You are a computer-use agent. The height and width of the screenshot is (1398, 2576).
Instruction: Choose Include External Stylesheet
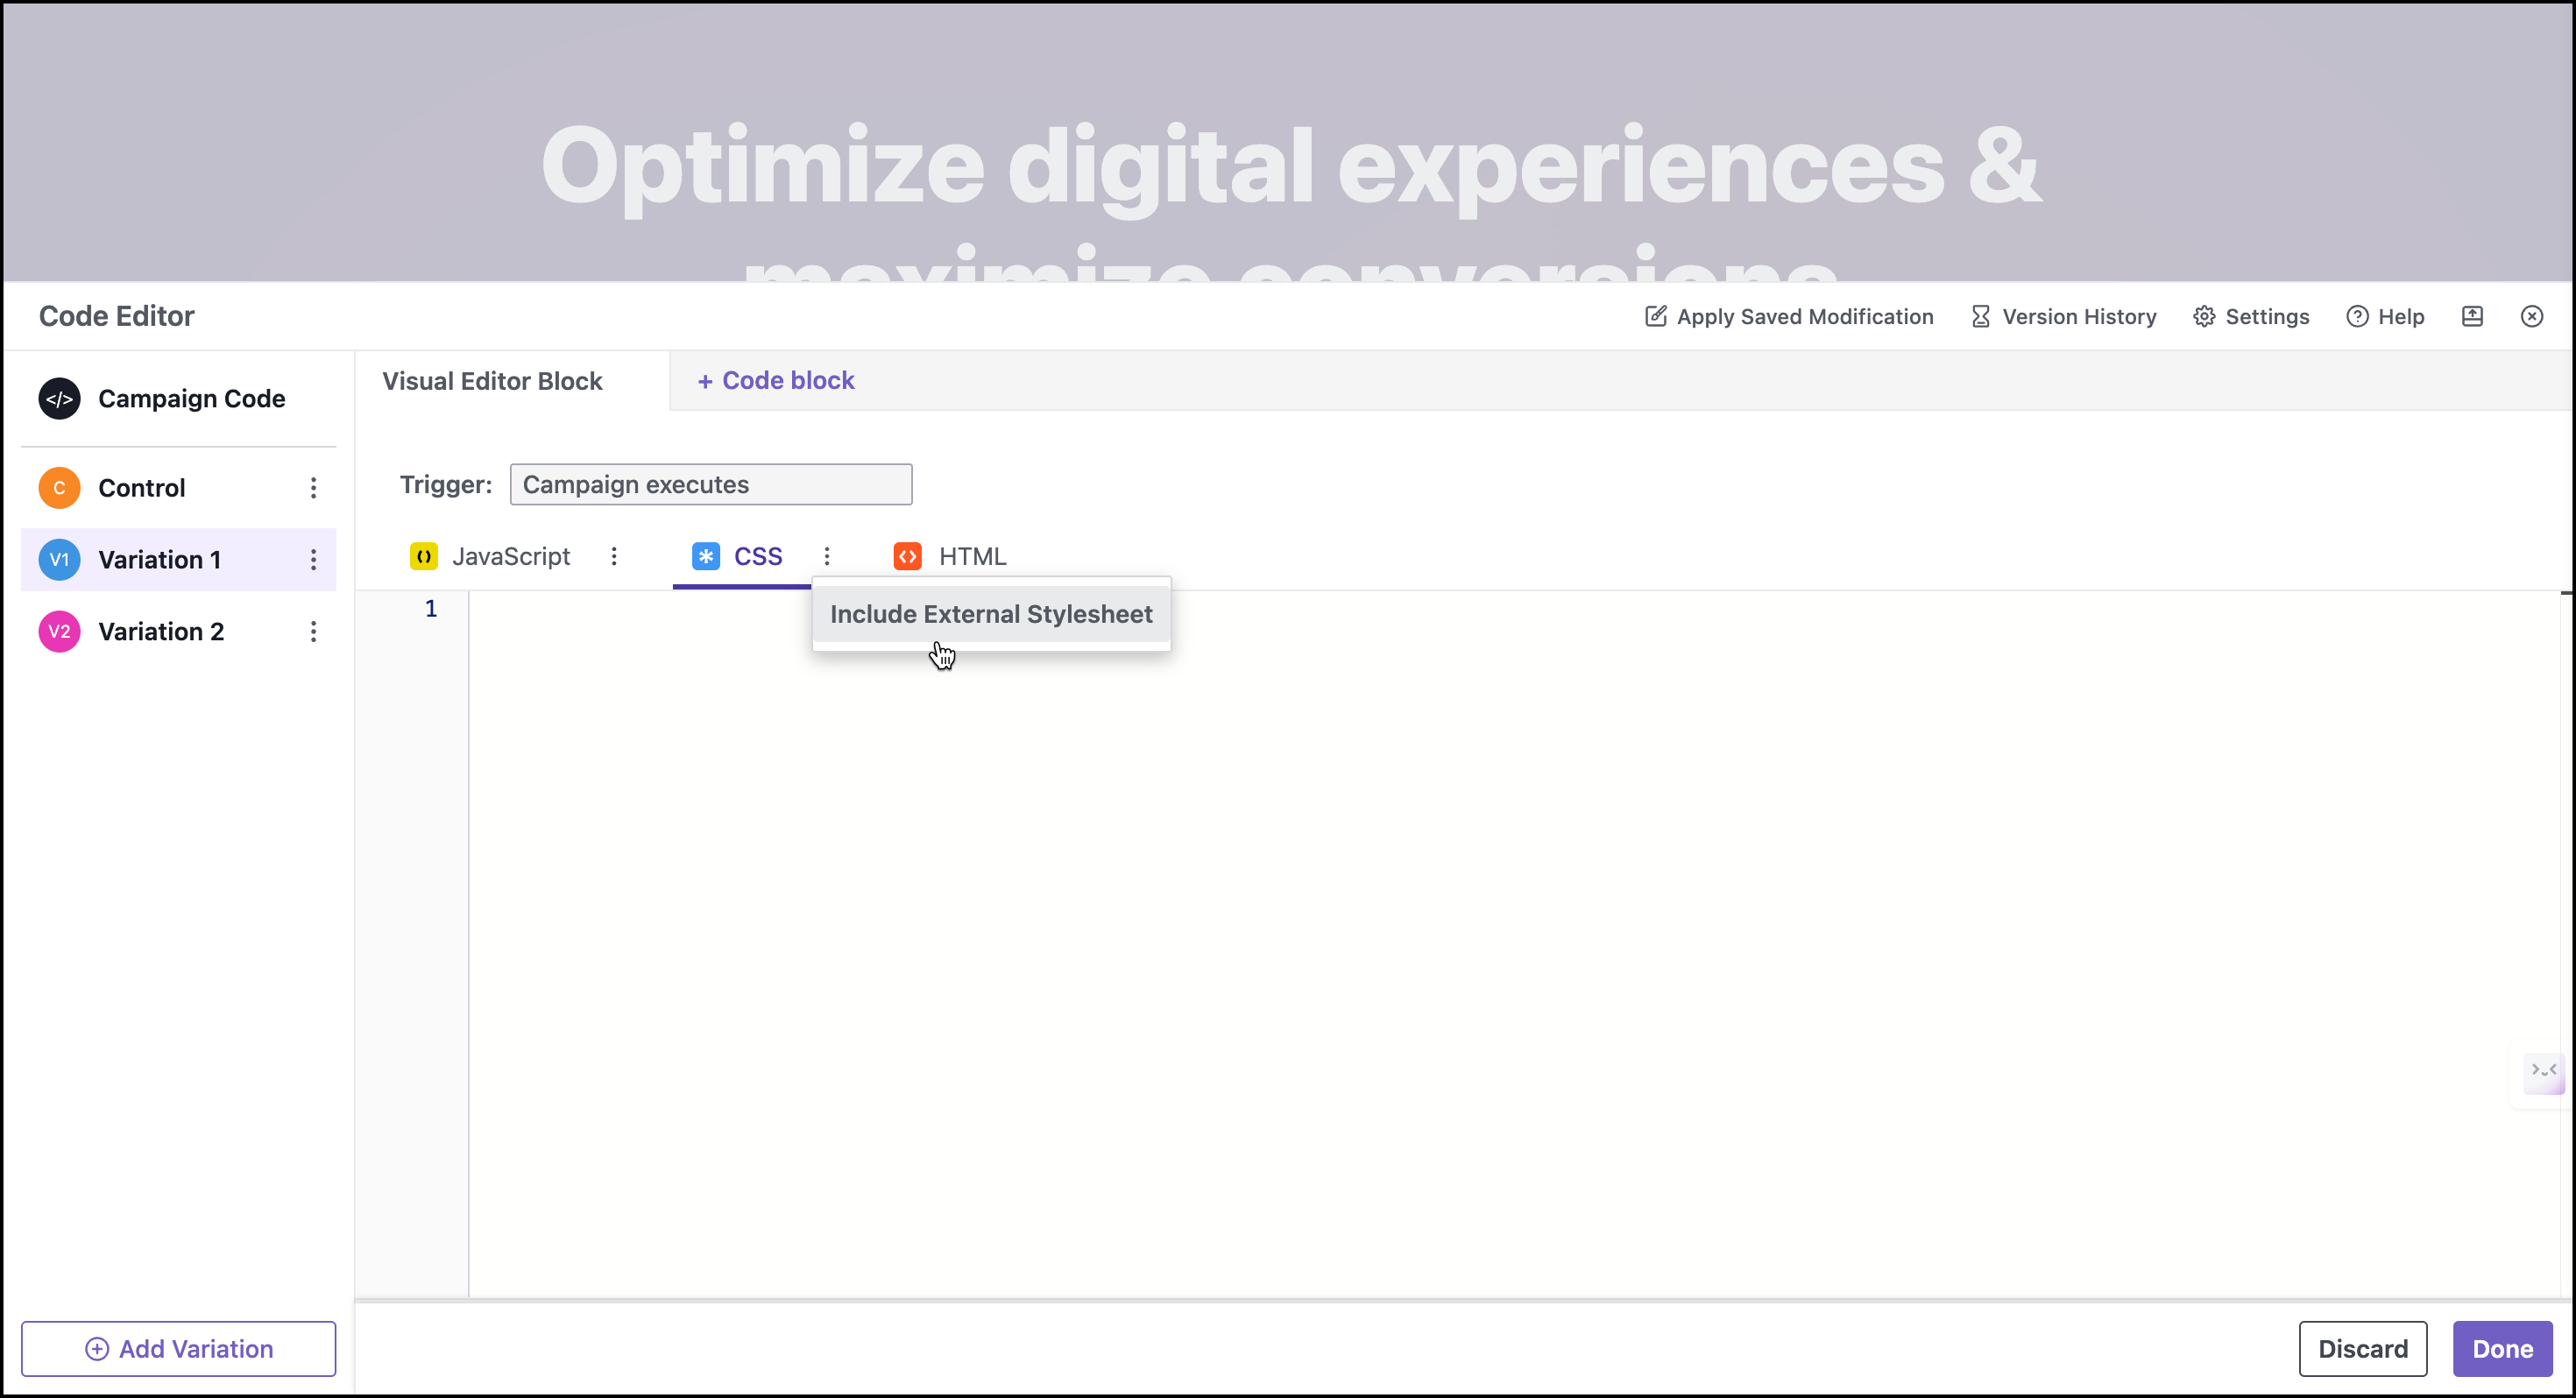click(x=990, y=613)
